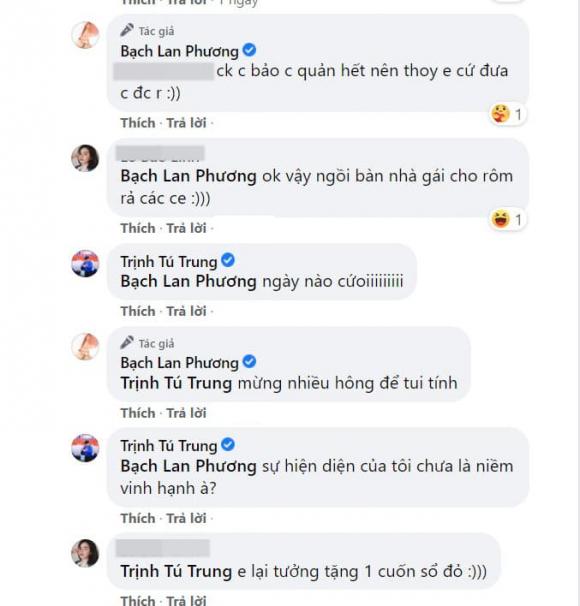Open the avatar on the cuốn sổ đỏ comment

[x=85, y=553]
